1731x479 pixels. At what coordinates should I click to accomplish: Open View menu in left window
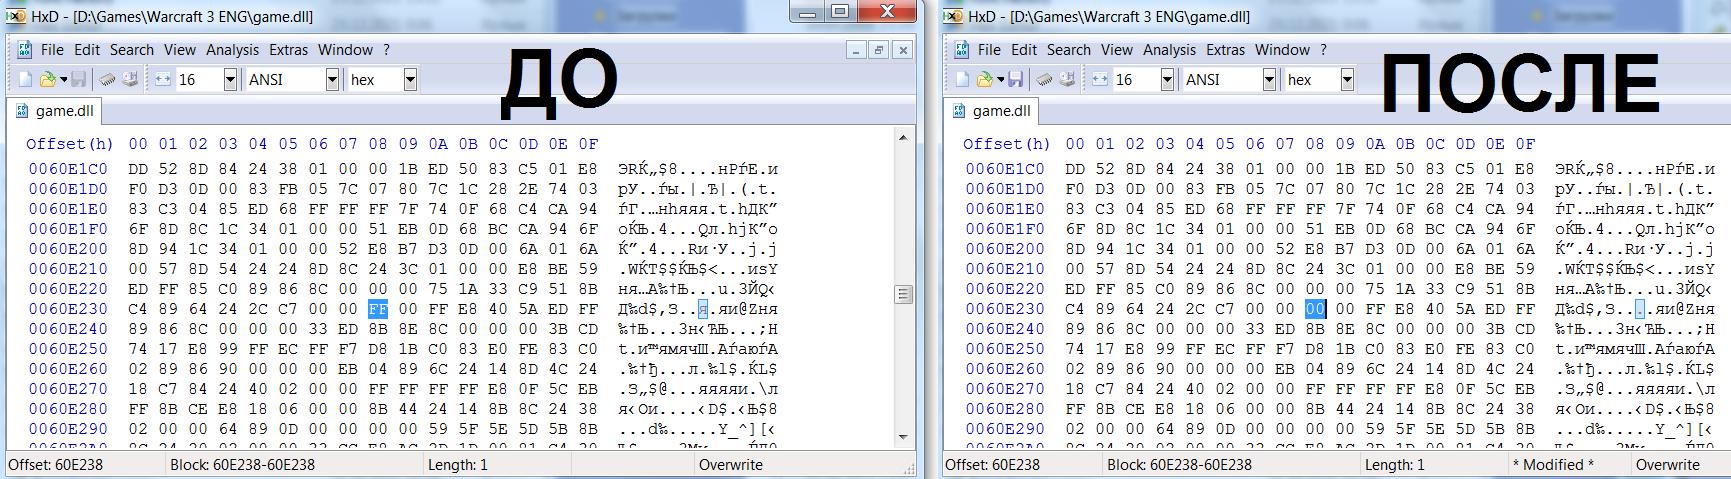coord(180,49)
